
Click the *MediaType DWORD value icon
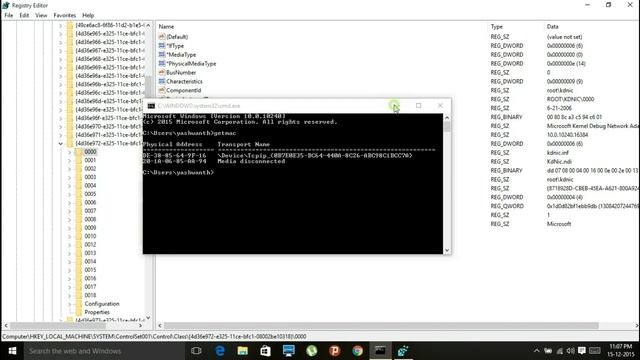pyautogui.click(x=162, y=54)
